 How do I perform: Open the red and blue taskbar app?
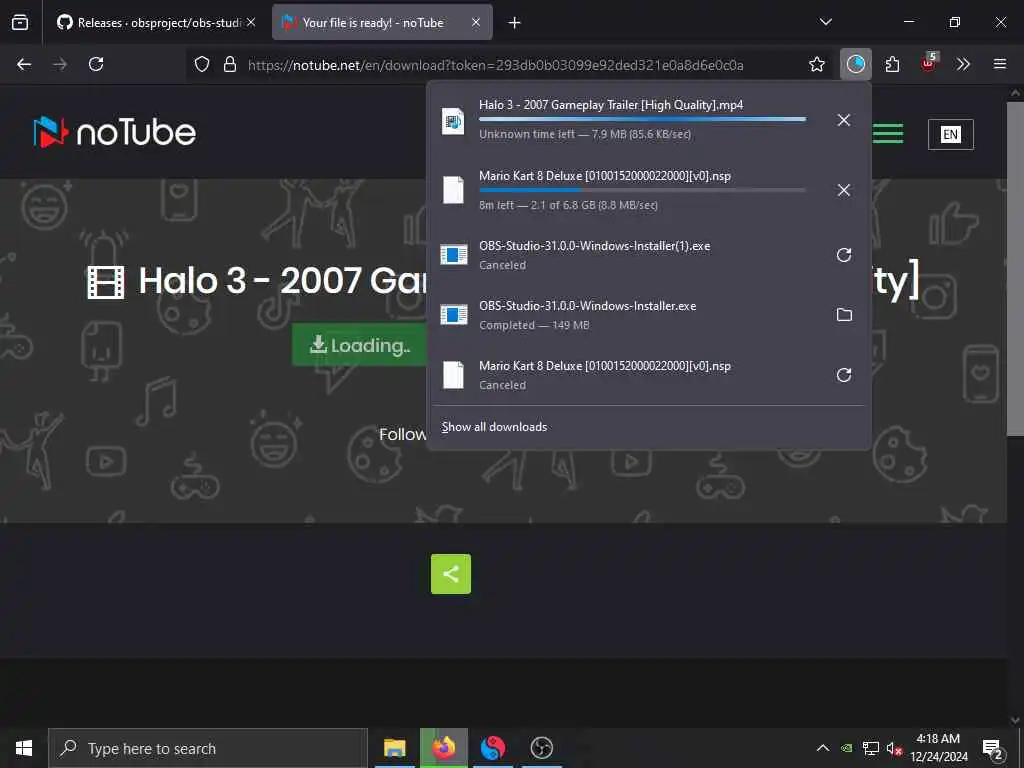click(x=492, y=748)
